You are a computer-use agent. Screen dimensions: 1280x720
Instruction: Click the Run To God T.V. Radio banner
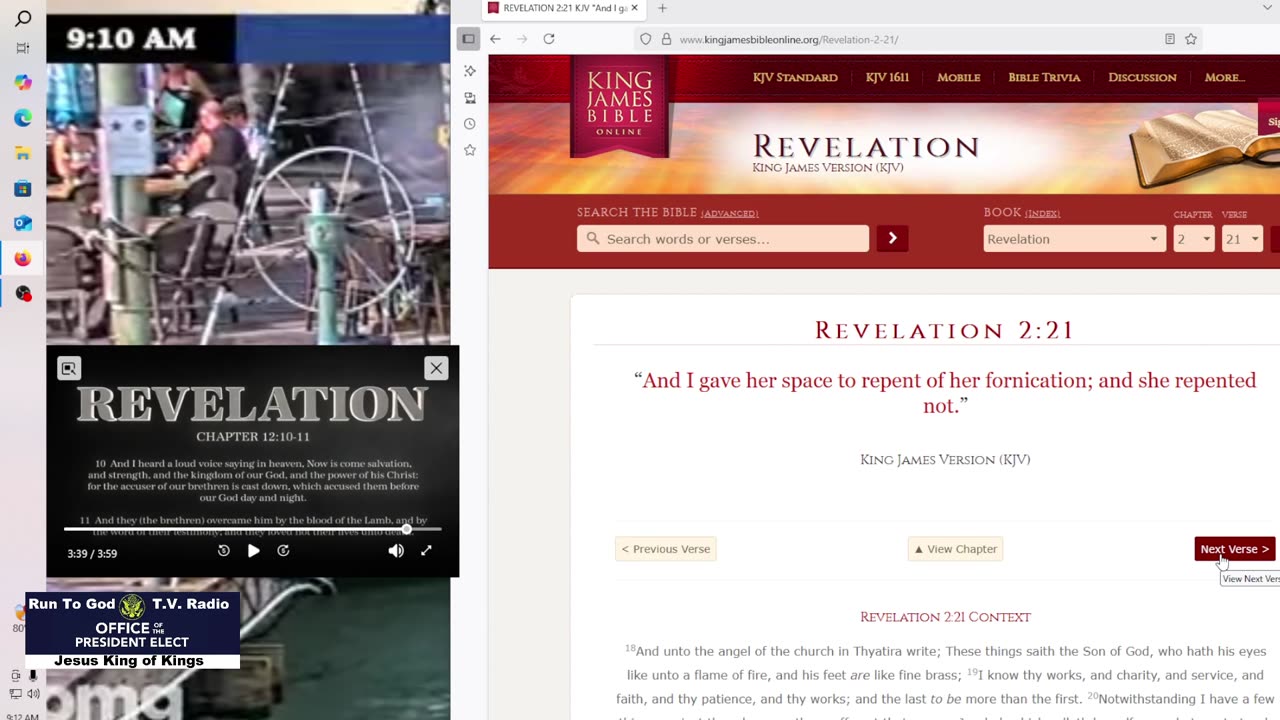pos(132,630)
